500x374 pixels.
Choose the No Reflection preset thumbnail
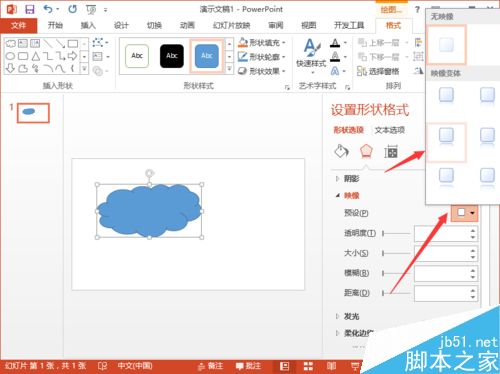click(x=446, y=44)
